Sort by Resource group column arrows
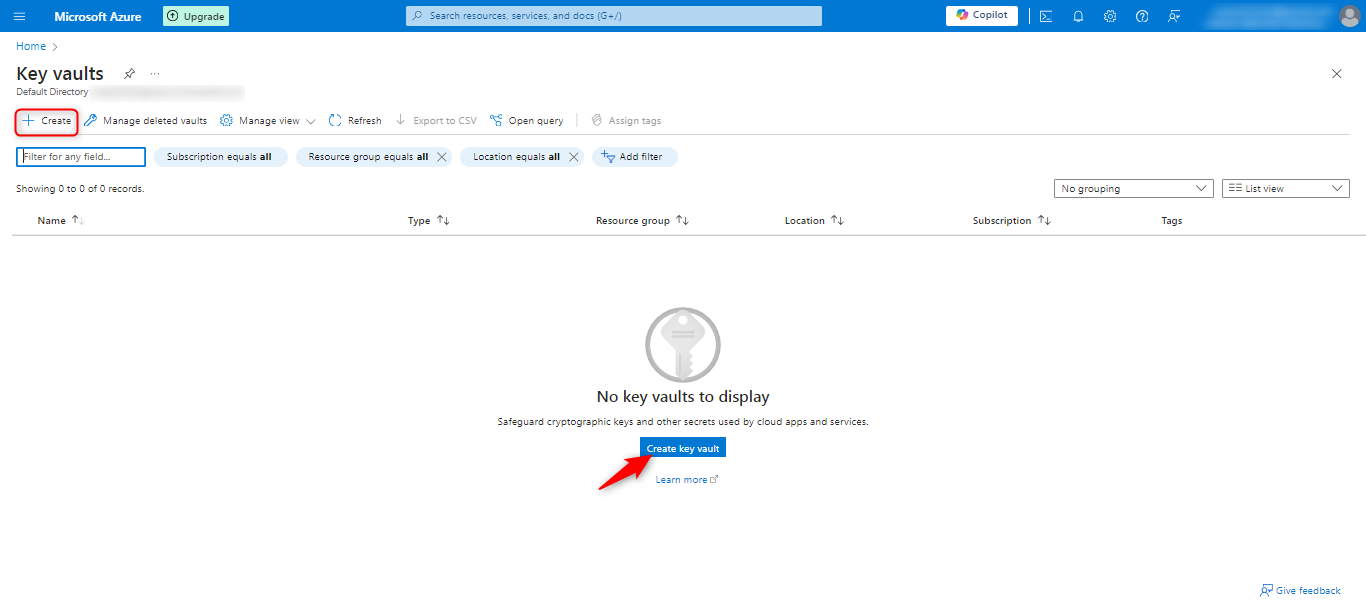 click(683, 220)
